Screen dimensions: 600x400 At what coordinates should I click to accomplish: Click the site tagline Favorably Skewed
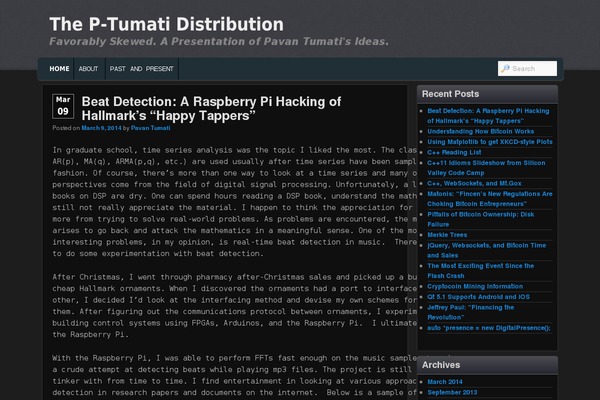[x=219, y=41]
